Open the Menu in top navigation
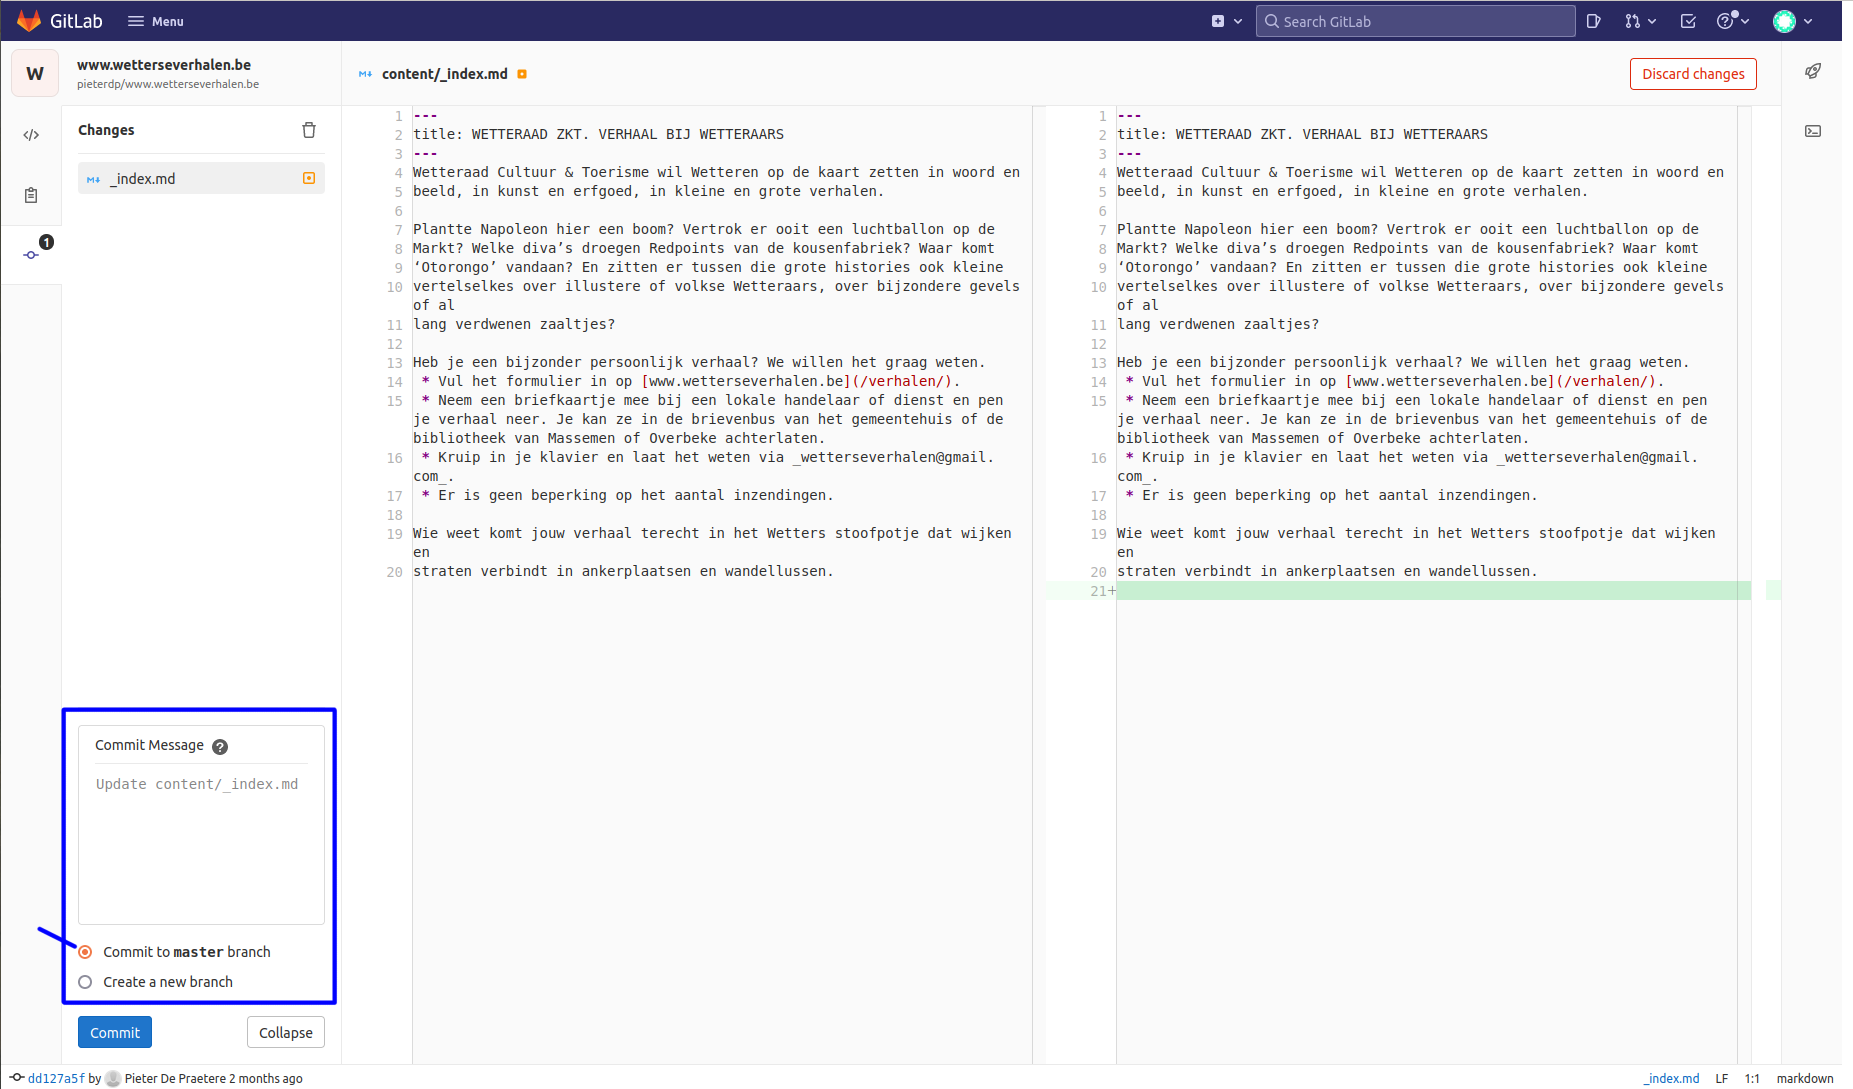Viewport: 1853px width, 1089px height. (x=155, y=20)
